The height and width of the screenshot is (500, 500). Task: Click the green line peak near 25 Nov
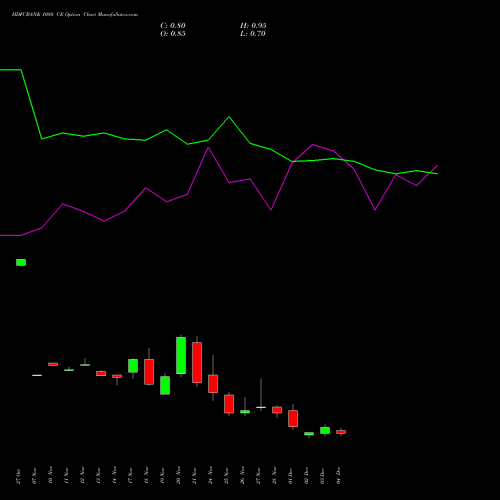pos(229,117)
